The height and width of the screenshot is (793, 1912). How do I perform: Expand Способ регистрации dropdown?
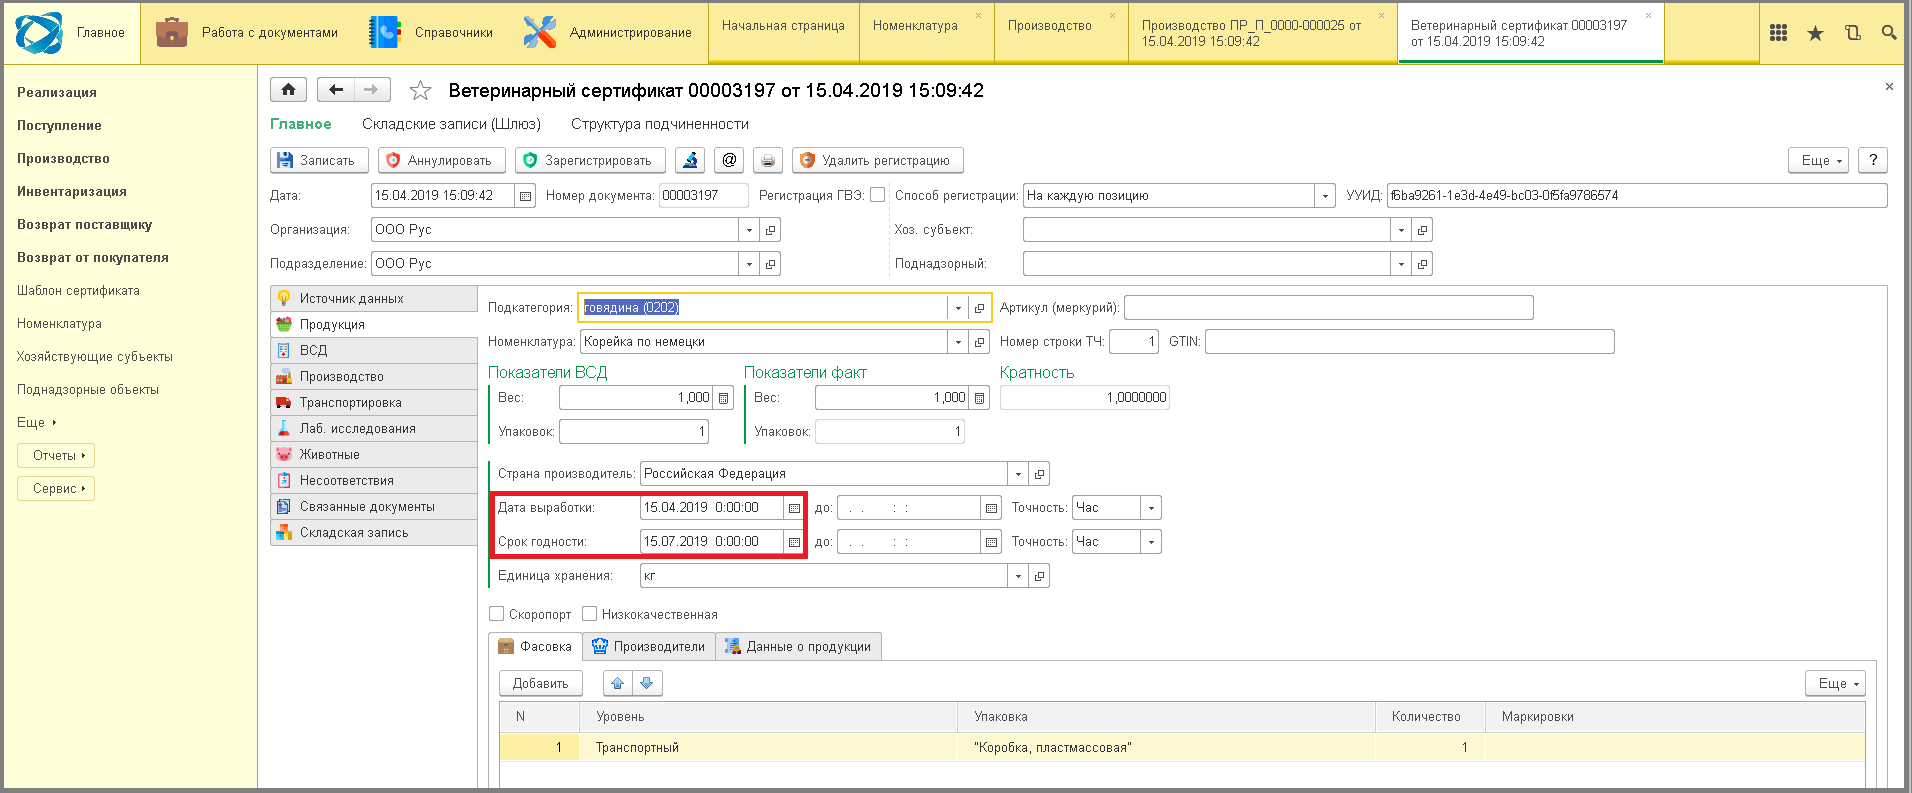click(1325, 196)
